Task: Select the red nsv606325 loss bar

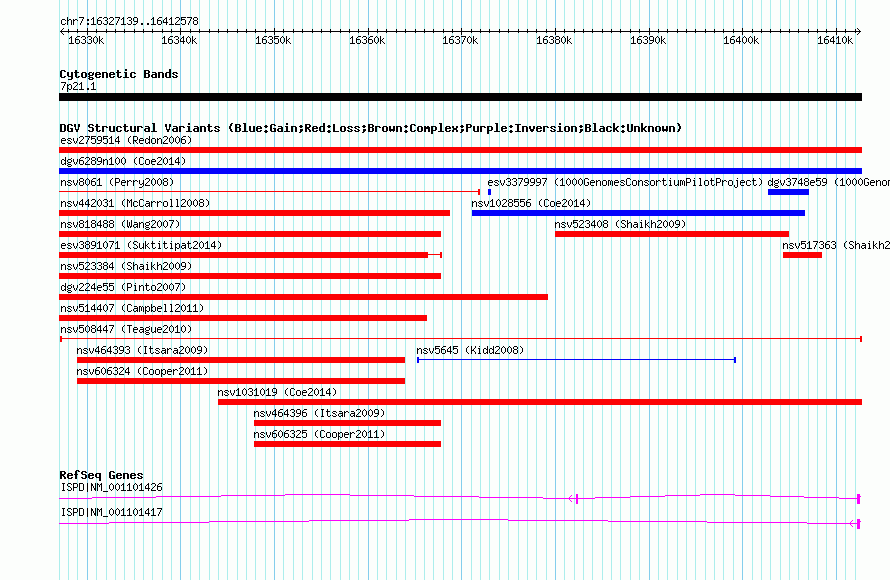Action: click(347, 444)
